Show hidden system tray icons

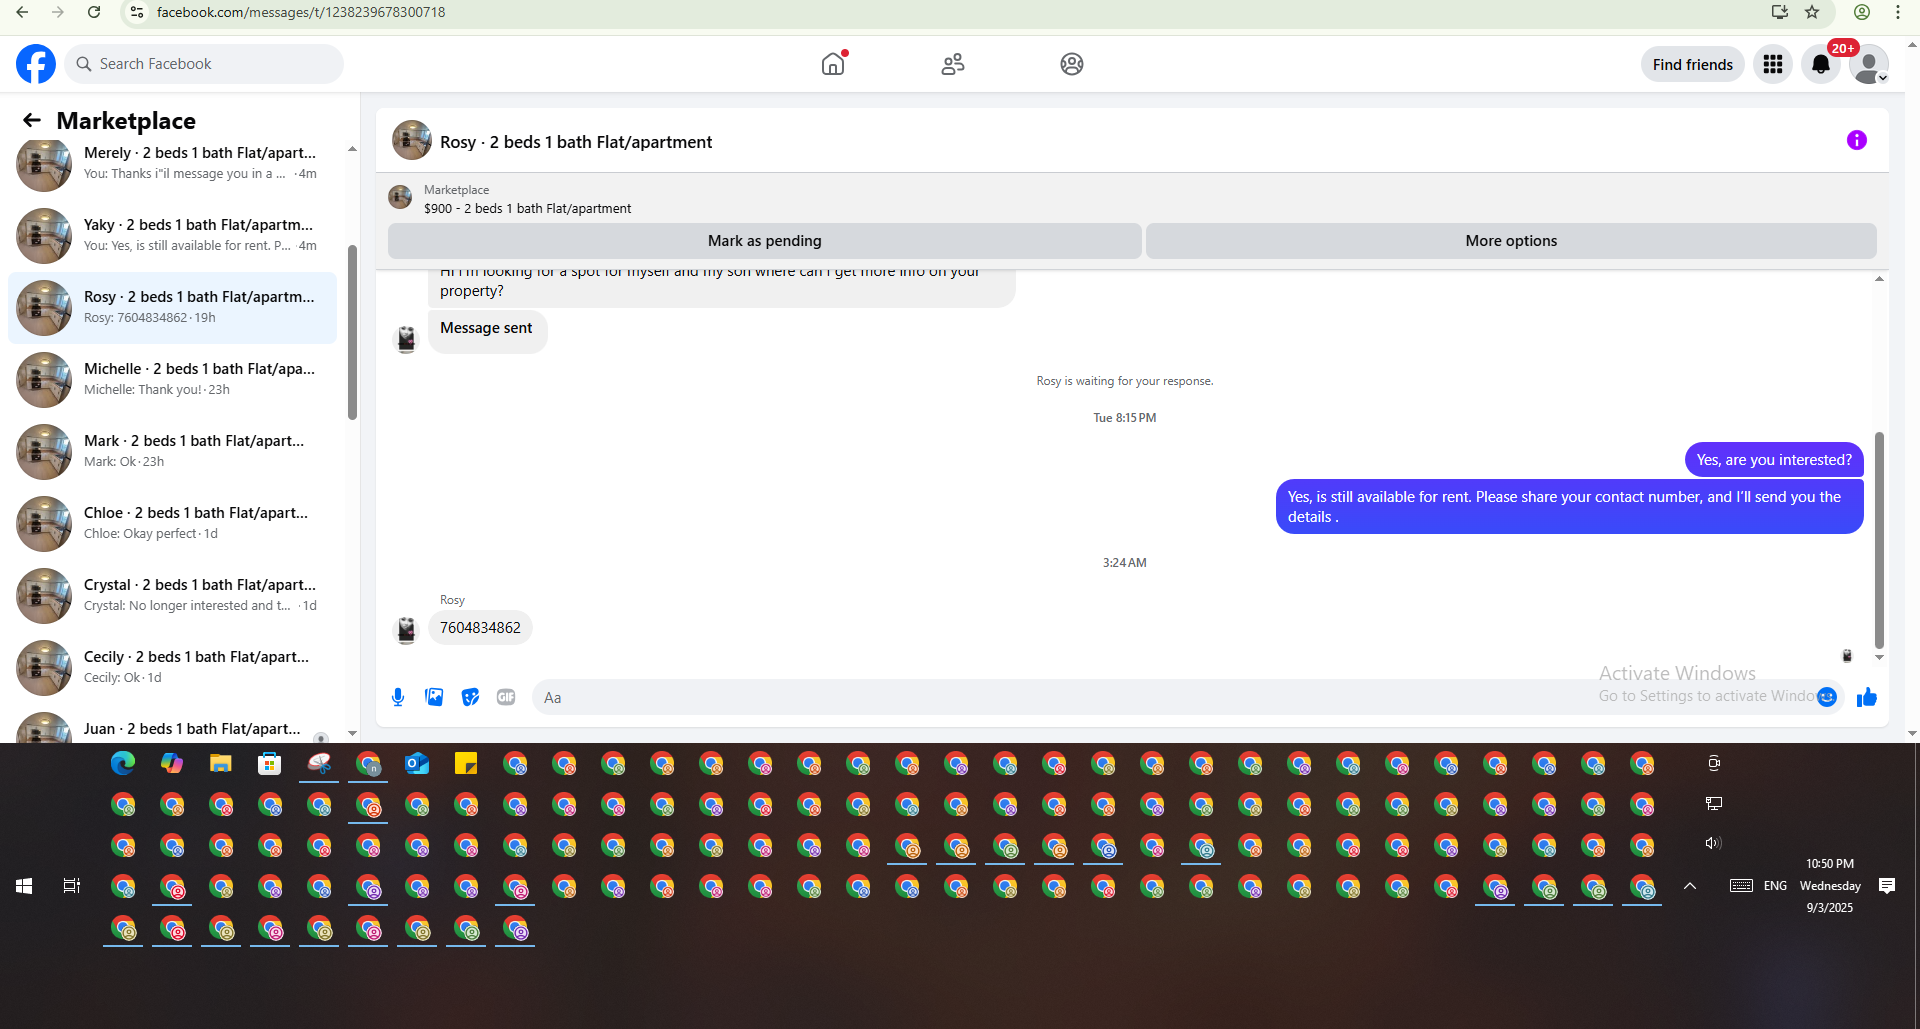pos(1690,886)
